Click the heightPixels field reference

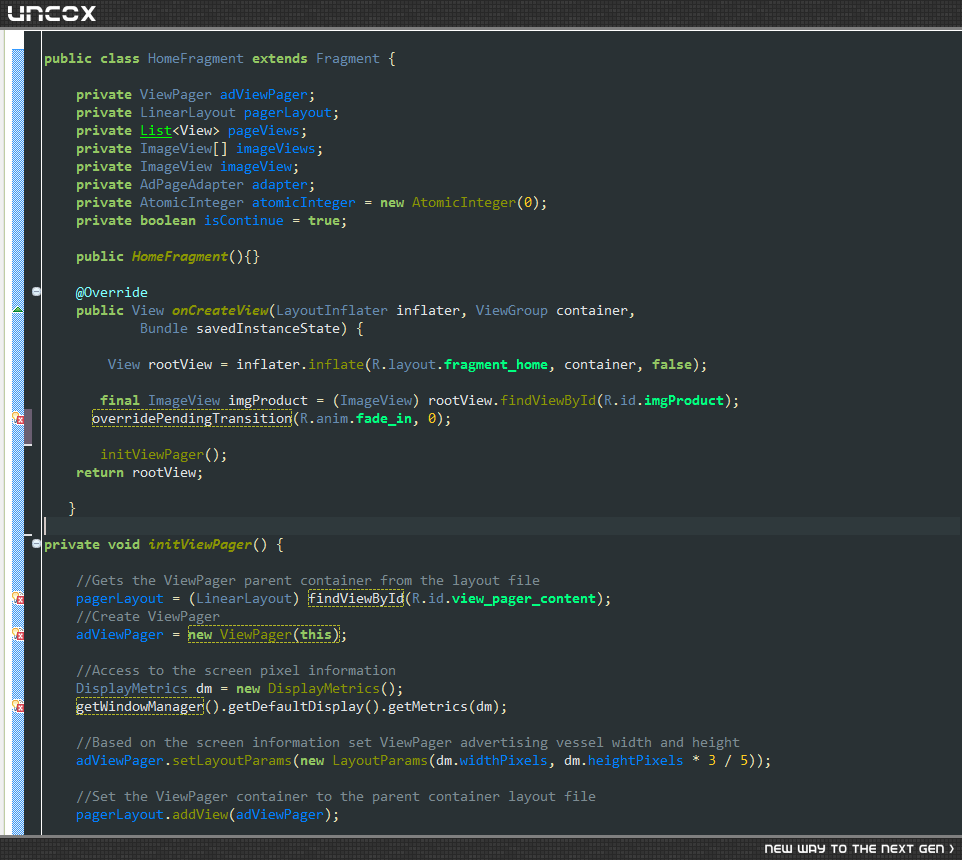tap(636, 761)
